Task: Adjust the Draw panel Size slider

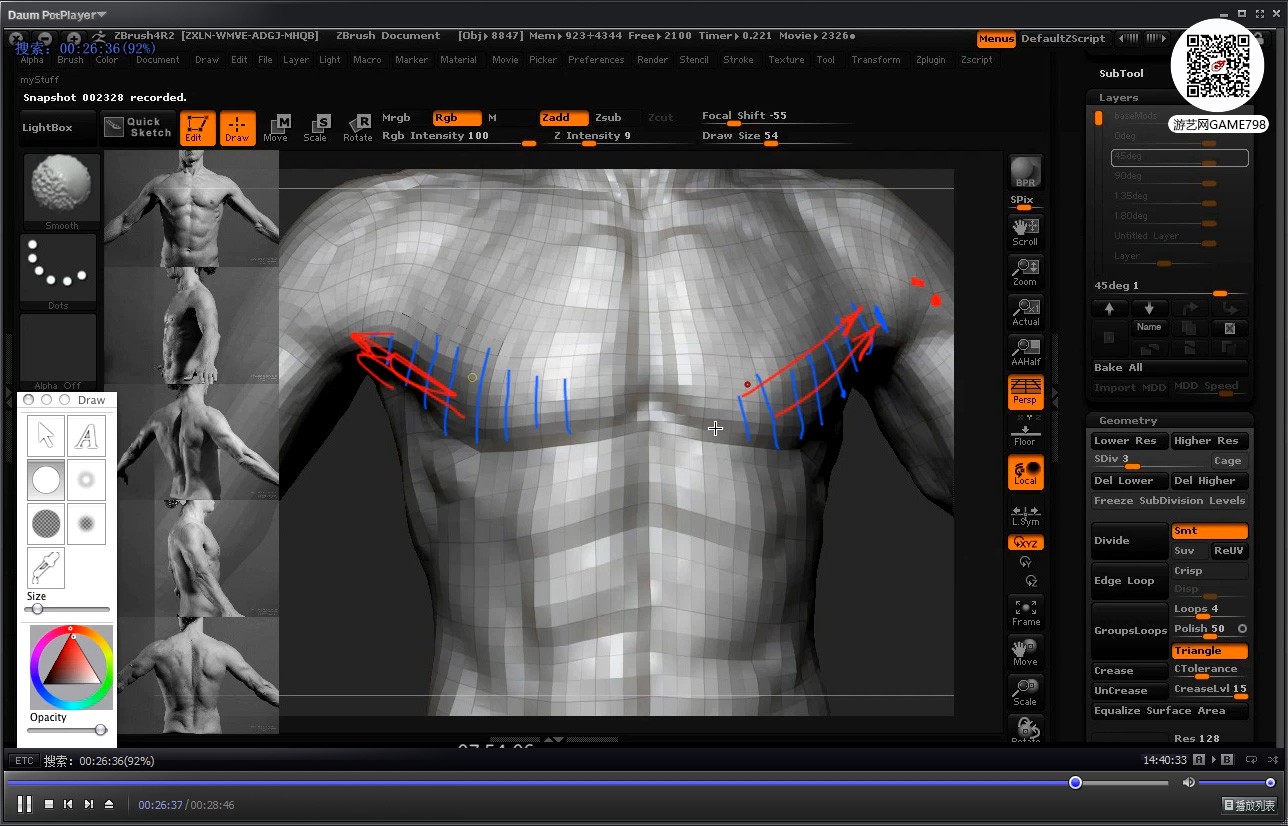Action: click(67, 609)
